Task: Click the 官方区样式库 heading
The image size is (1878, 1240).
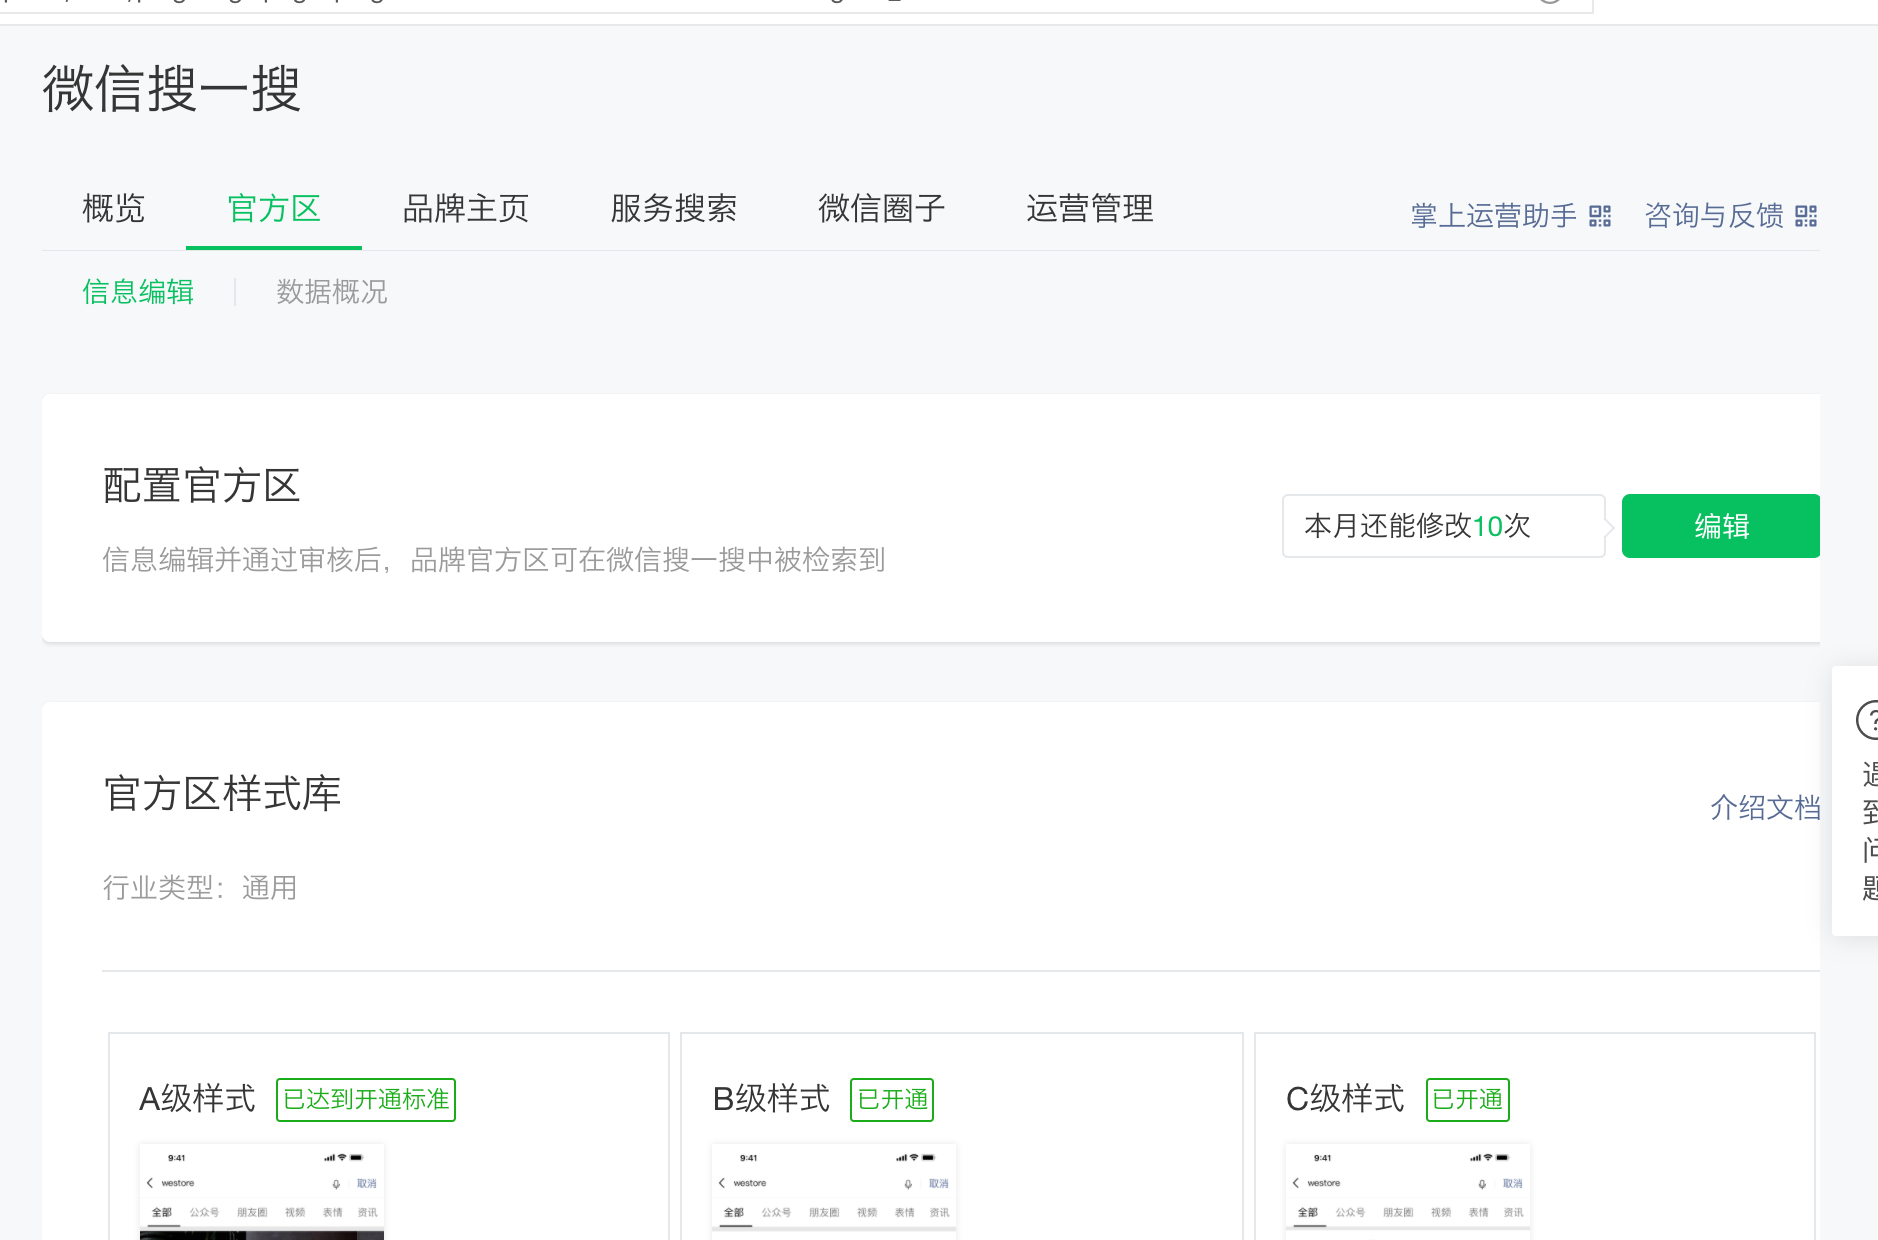Action: coord(222,794)
